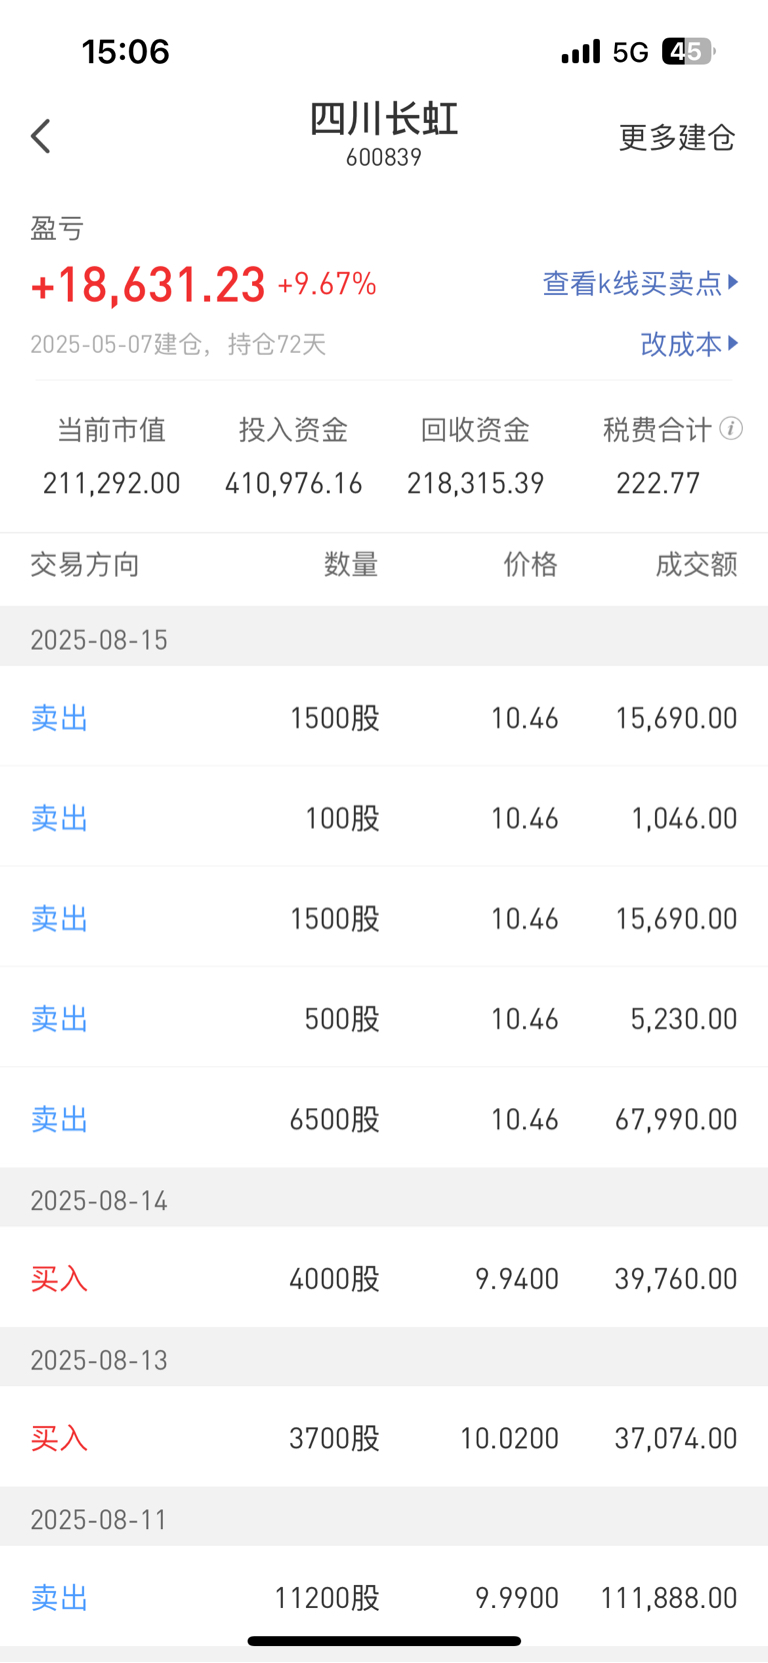Tap the 价格 column header
The height and width of the screenshot is (1663, 768).
pyautogui.click(x=531, y=565)
